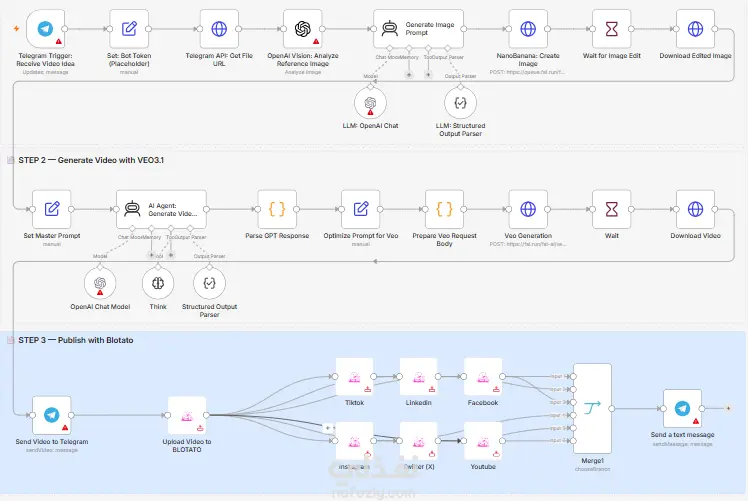
Task: Select the Think tool sub-node
Action: (x=158, y=283)
